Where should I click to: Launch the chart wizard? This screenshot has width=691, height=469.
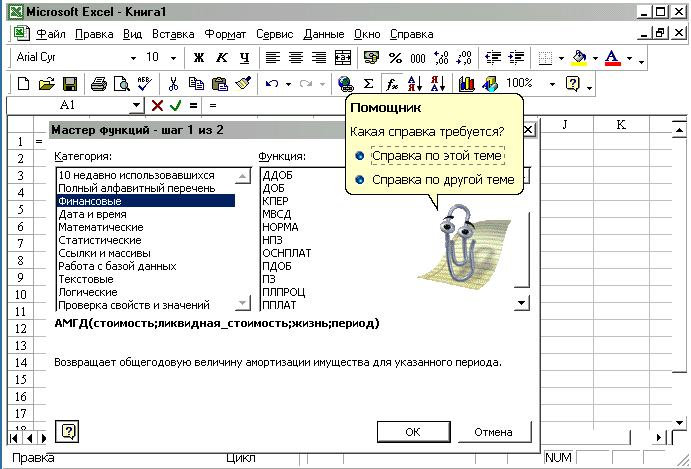(467, 84)
